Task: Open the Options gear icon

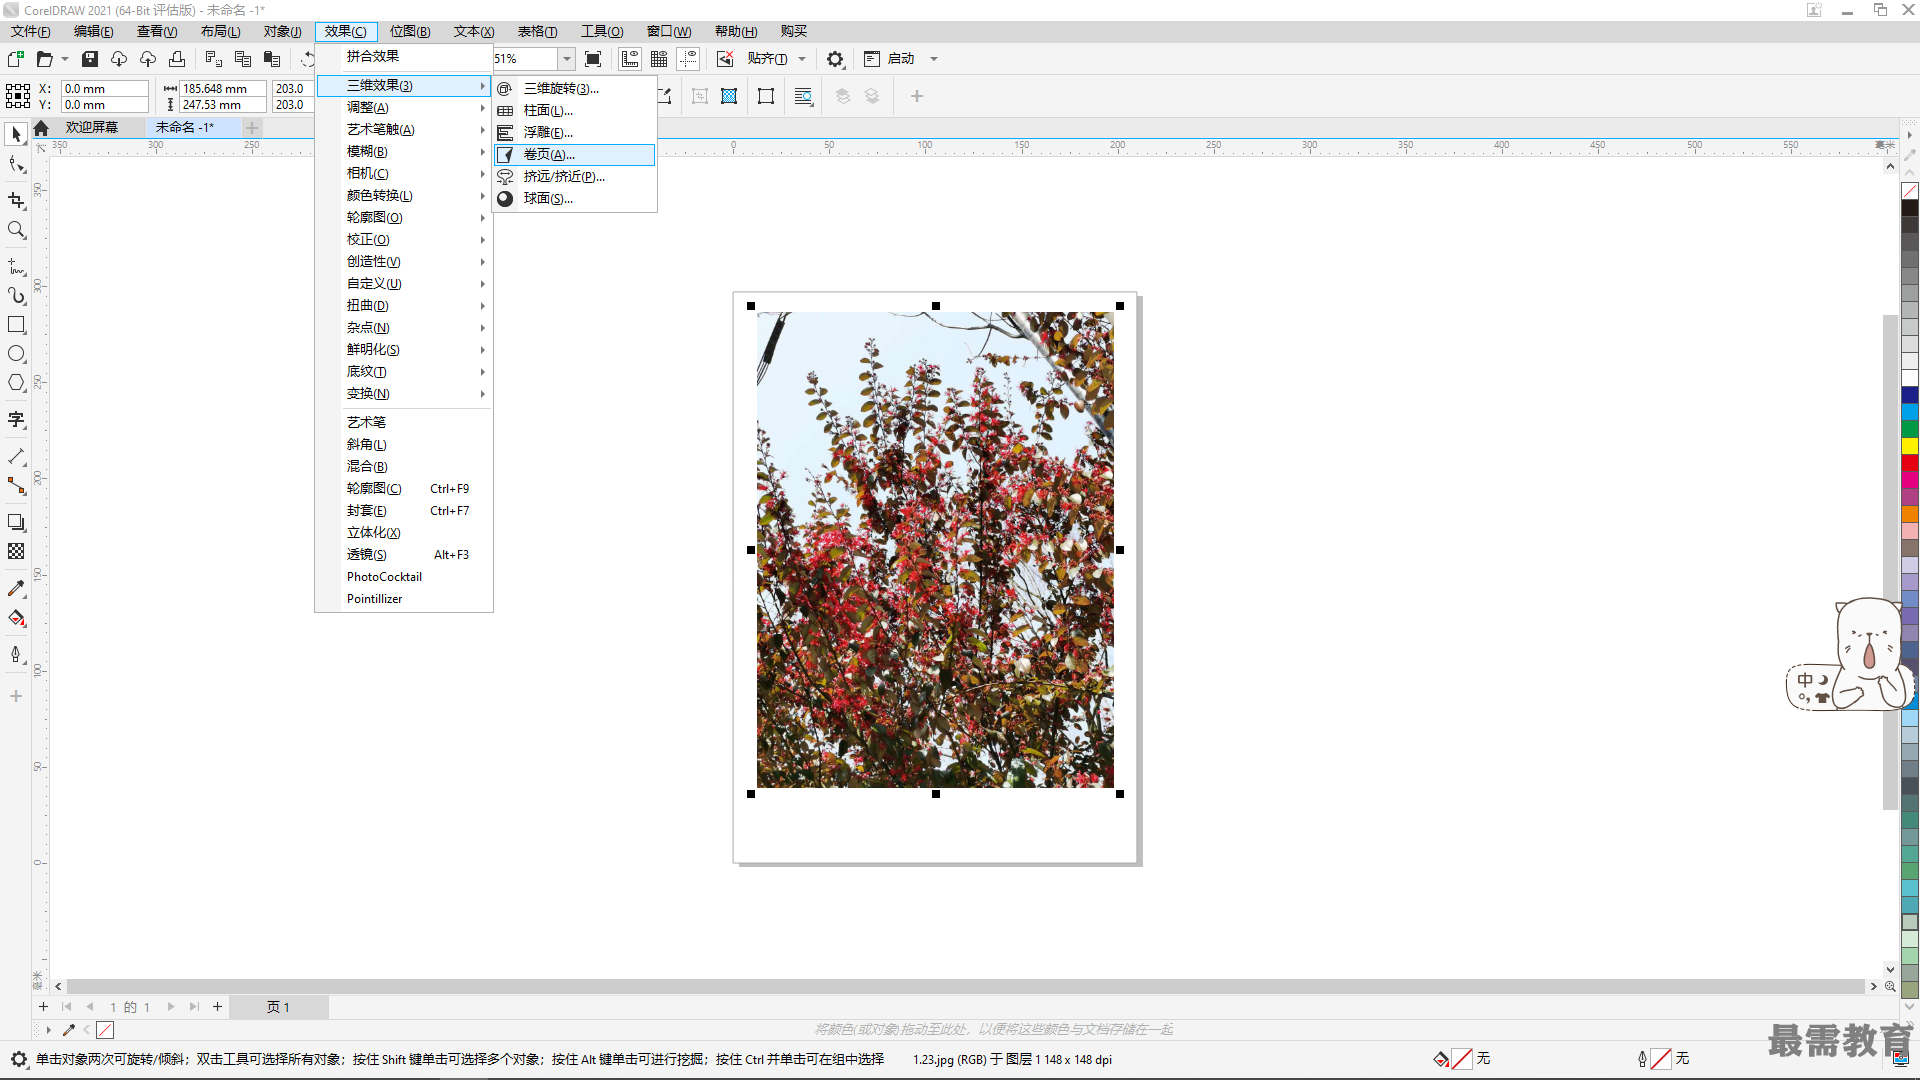Action: 835,59
